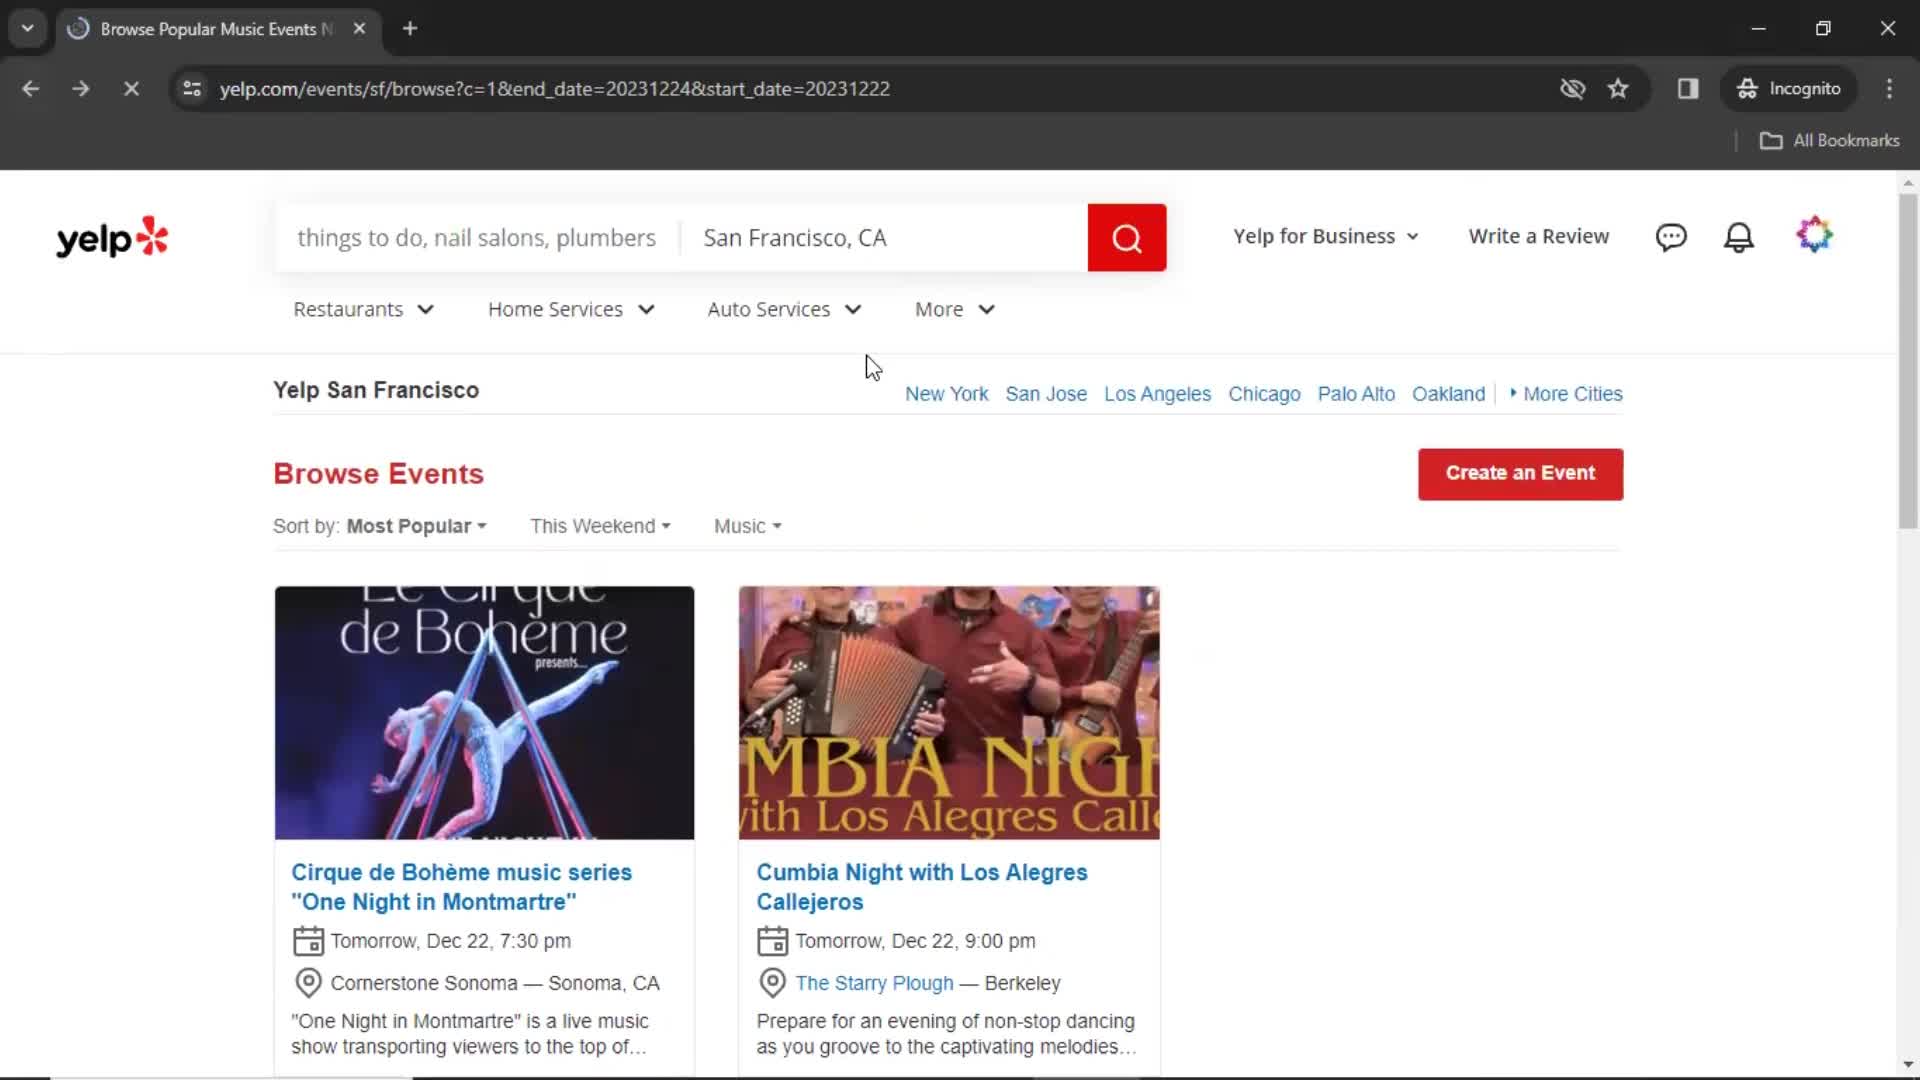The height and width of the screenshot is (1080, 1920).
Task: Stop page loading with the X button
Action: click(131, 89)
